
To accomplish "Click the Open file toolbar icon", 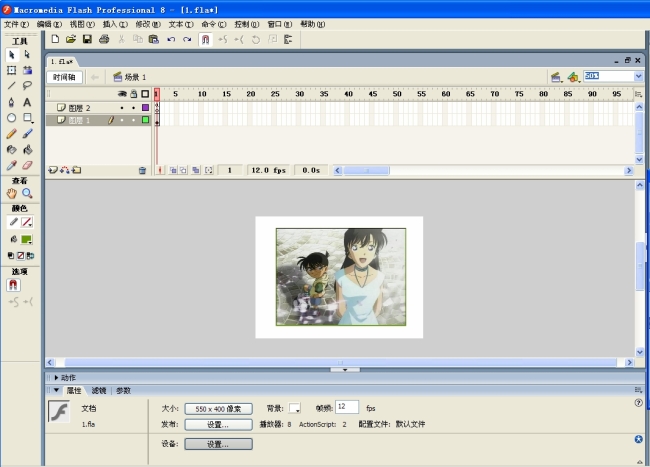I will coord(71,39).
